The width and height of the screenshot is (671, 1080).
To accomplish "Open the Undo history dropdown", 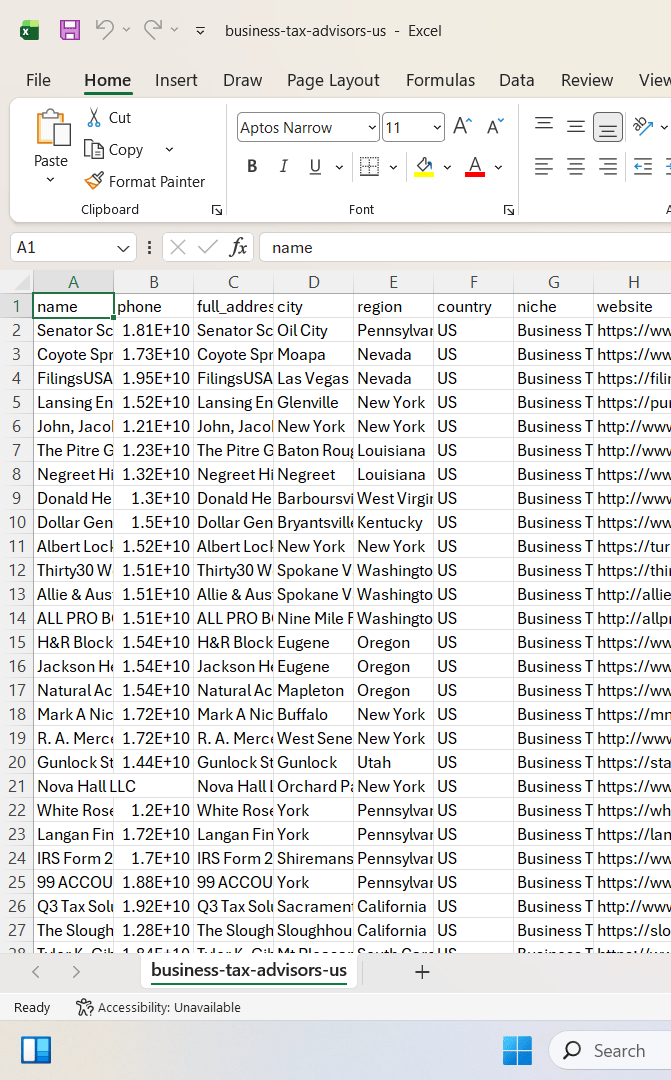I will [126, 30].
